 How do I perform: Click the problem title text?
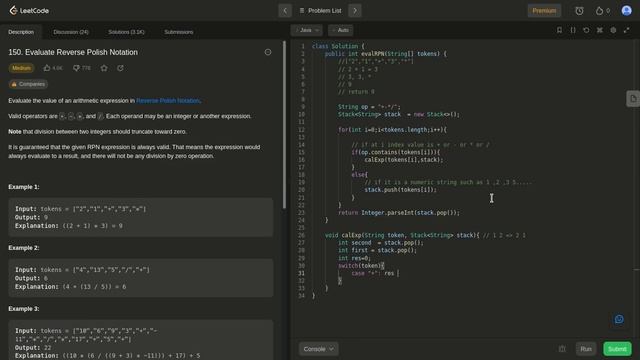(73, 52)
